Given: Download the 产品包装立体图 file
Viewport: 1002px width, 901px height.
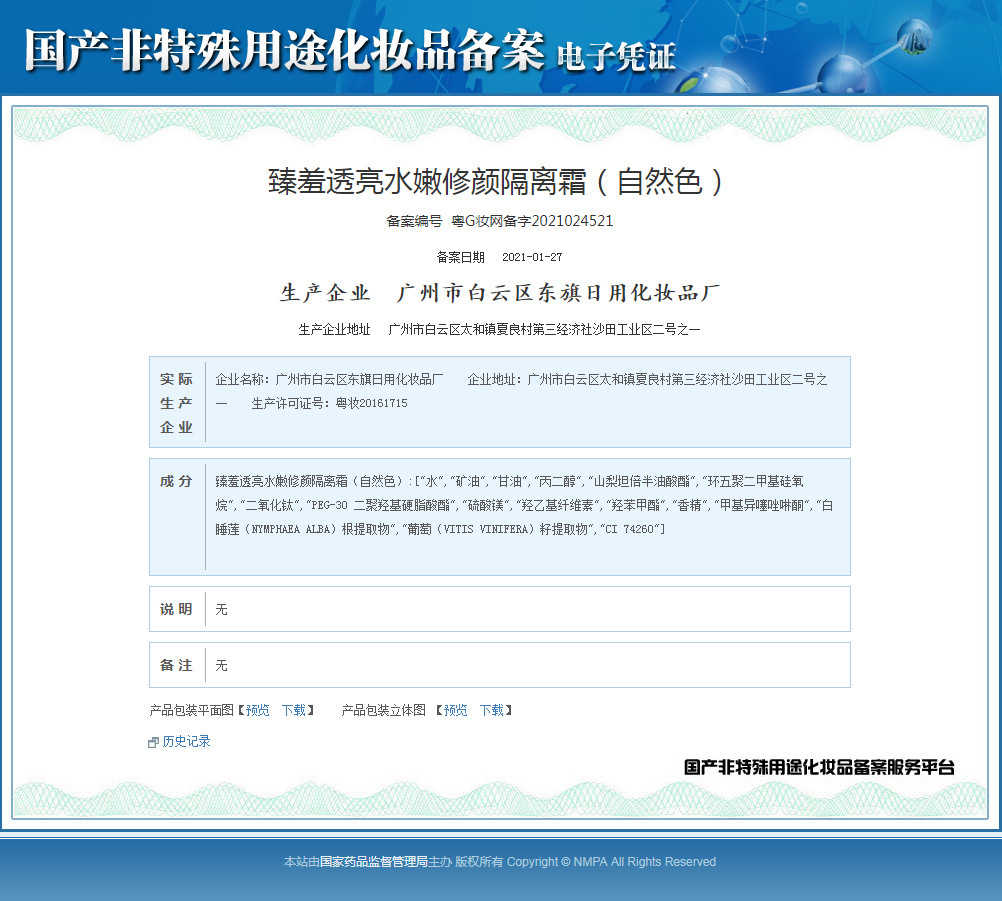Looking at the screenshot, I should coord(491,710).
